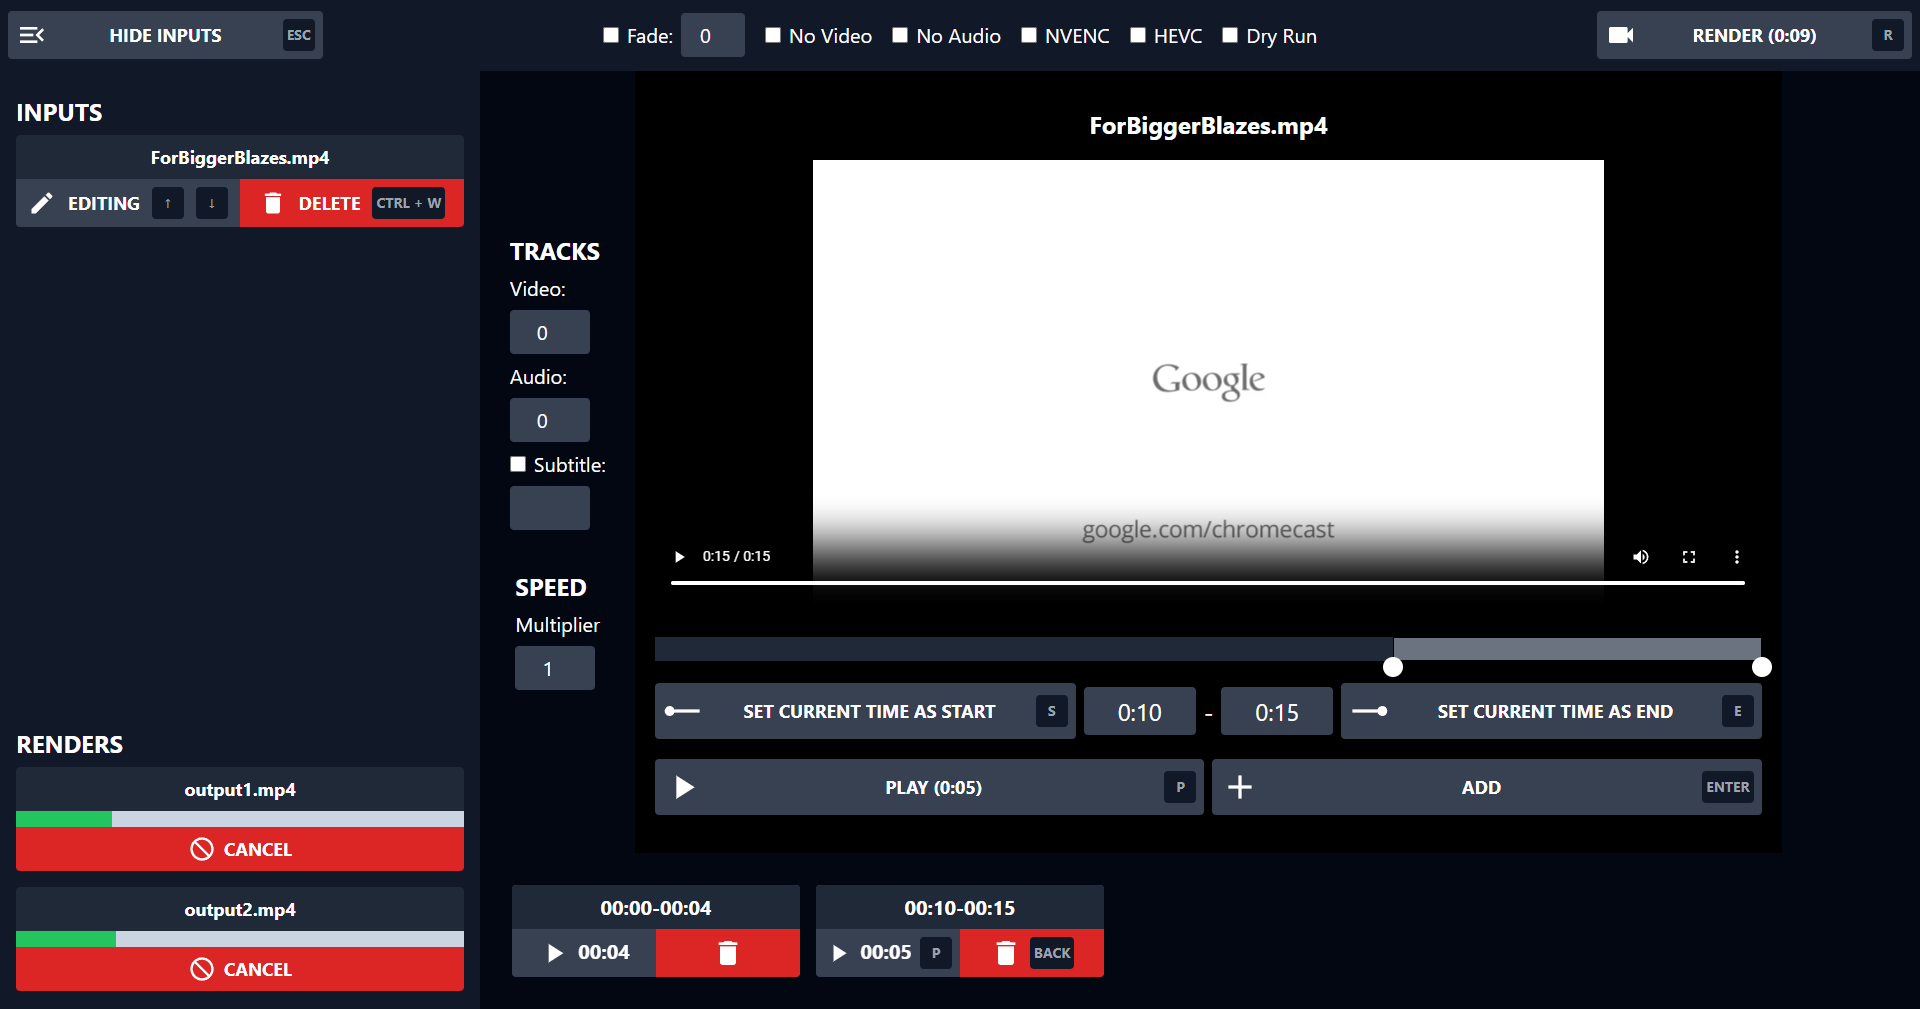The image size is (1920, 1009).
Task: Enable the No Video option
Action: [x=773, y=35]
